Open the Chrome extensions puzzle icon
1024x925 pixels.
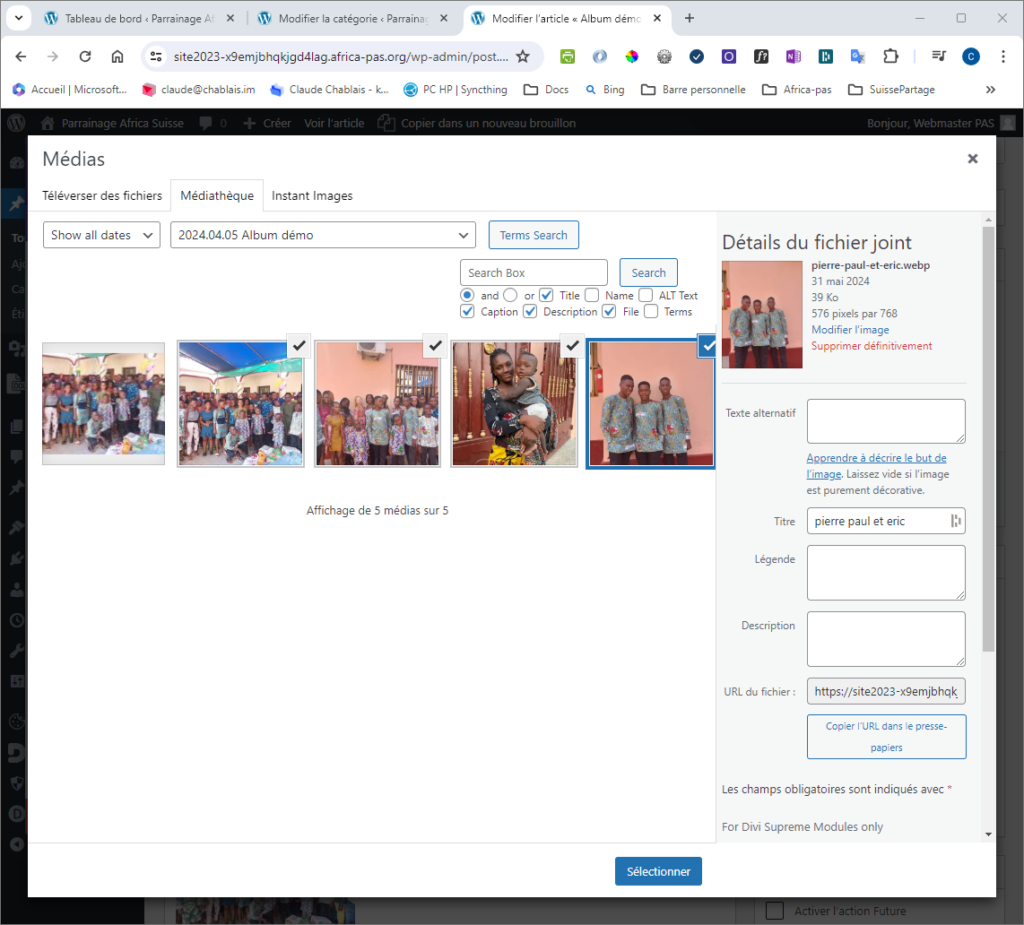891,57
